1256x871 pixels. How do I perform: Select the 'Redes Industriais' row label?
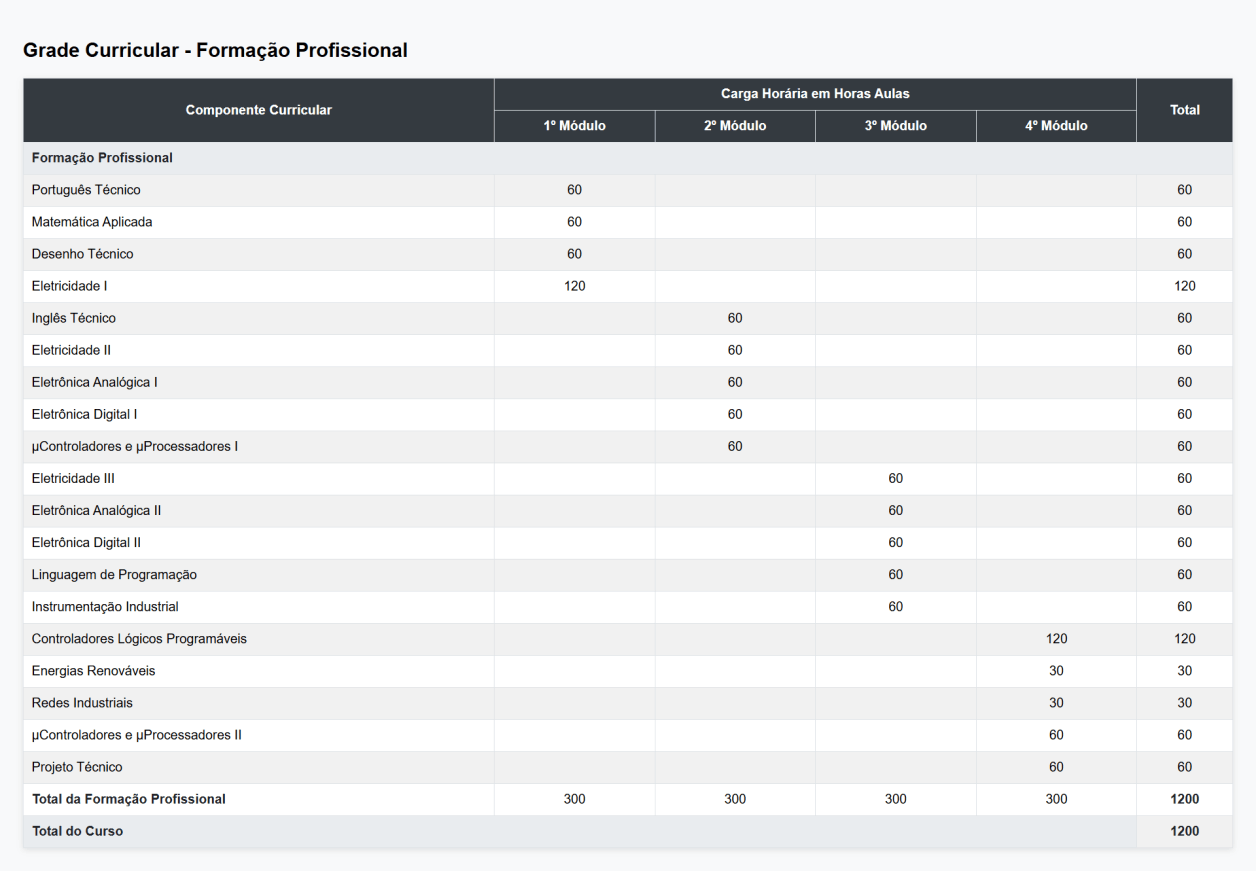pyautogui.click(x=83, y=702)
